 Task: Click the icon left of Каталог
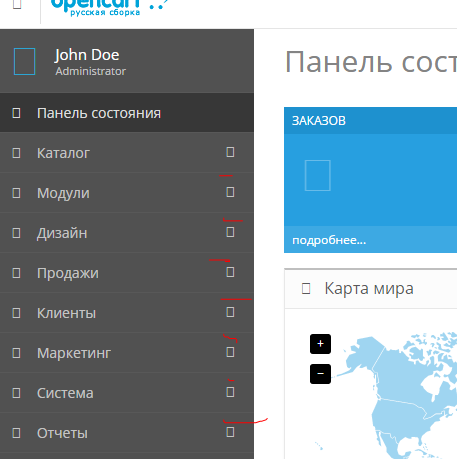16,153
